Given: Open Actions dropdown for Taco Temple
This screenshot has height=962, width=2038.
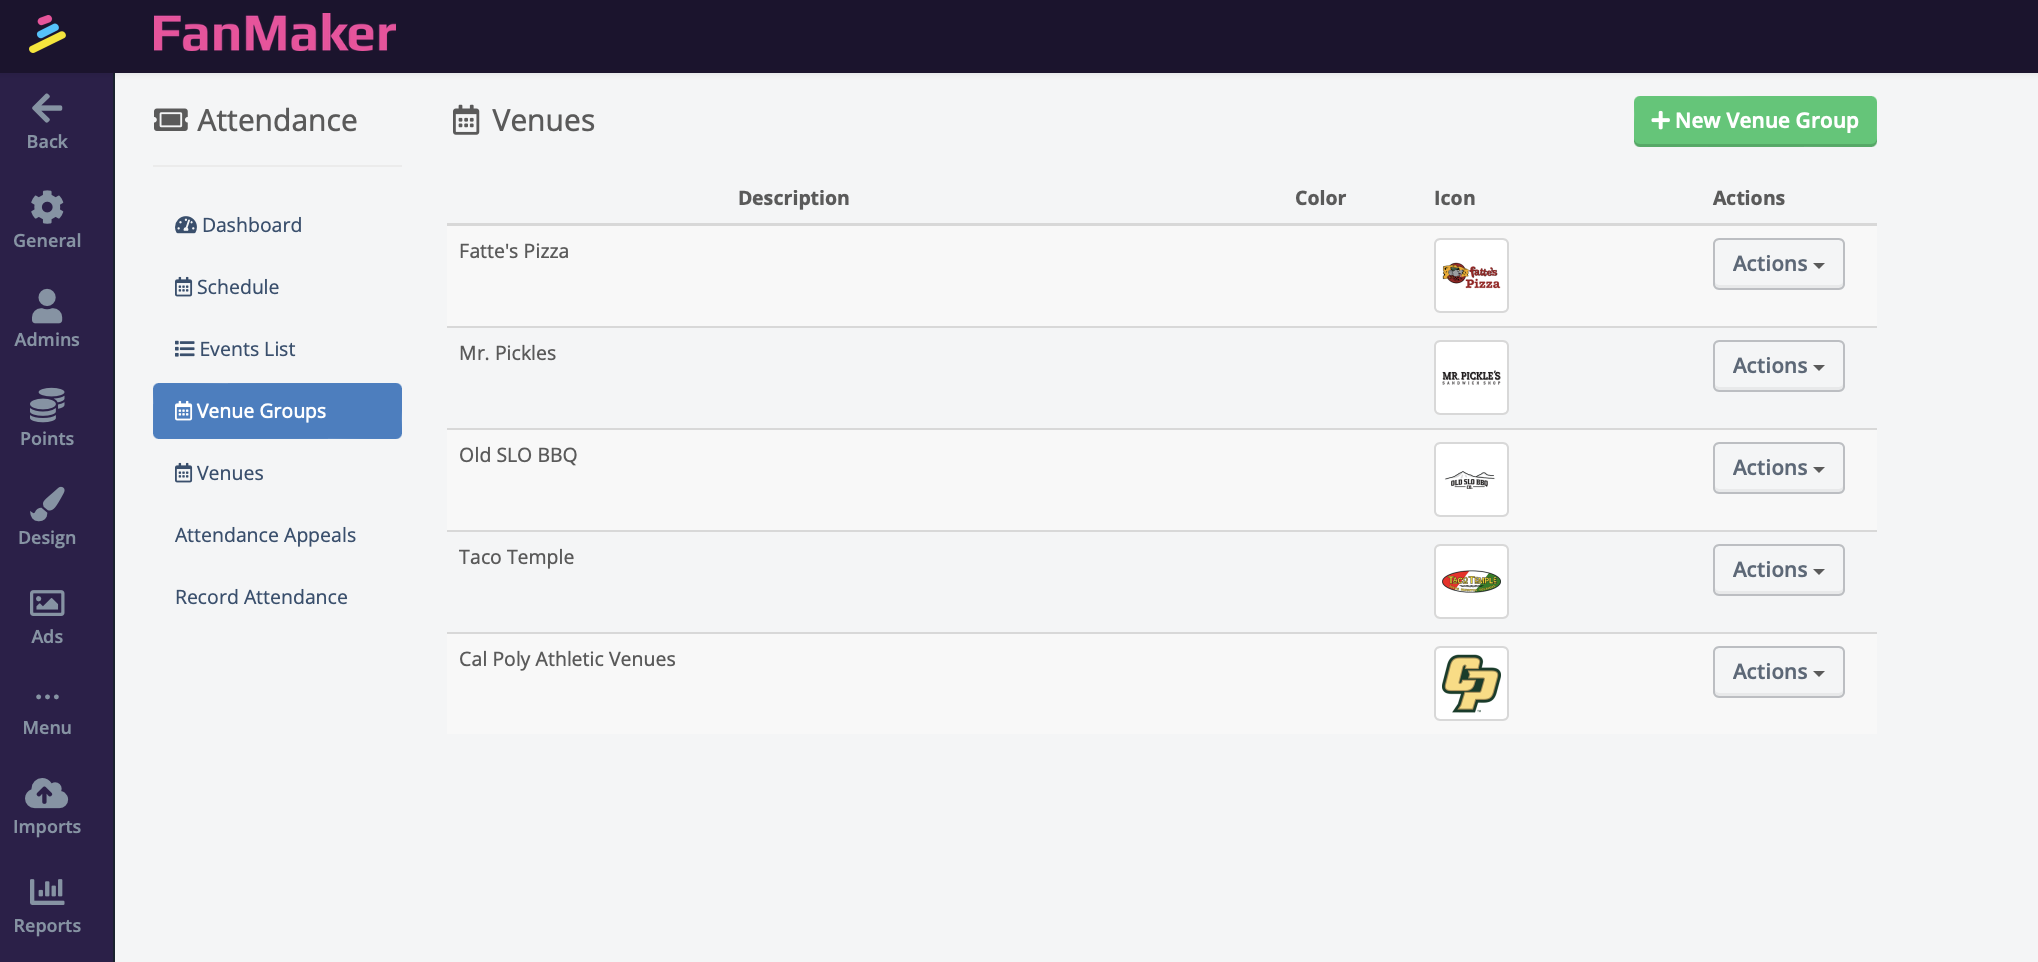Looking at the screenshot, I should (x=1777, y=570).
